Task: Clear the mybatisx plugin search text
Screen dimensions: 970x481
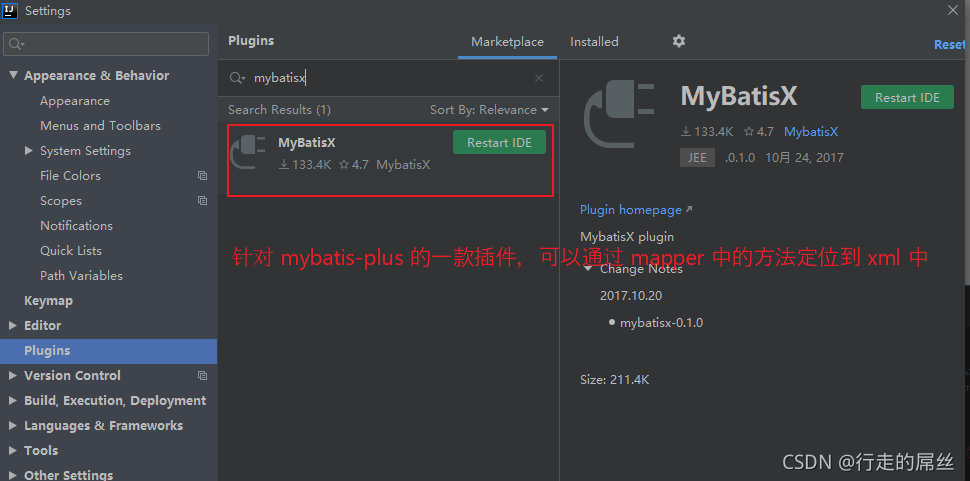Action: coord(539,78)
